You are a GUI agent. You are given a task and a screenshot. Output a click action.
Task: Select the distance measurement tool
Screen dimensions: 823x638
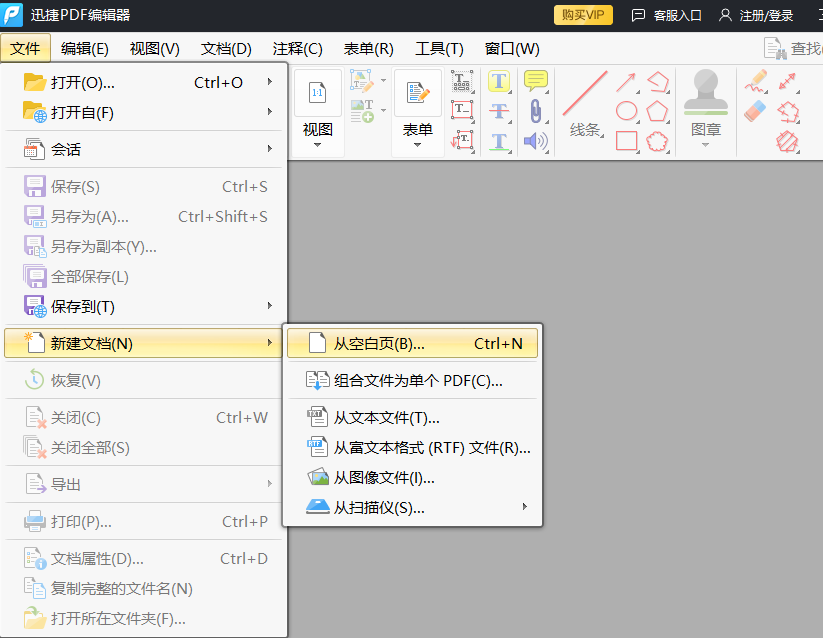[x=787, y=82]
